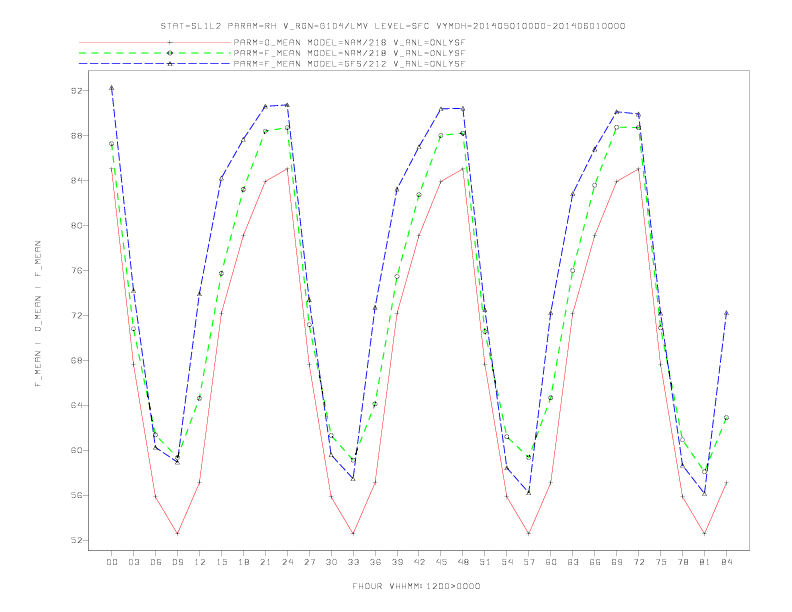This screenshot has height=612, width=792.
Task: Click the y-axis tick label 52
Action: pyautogui.click(x=77, y=540)
